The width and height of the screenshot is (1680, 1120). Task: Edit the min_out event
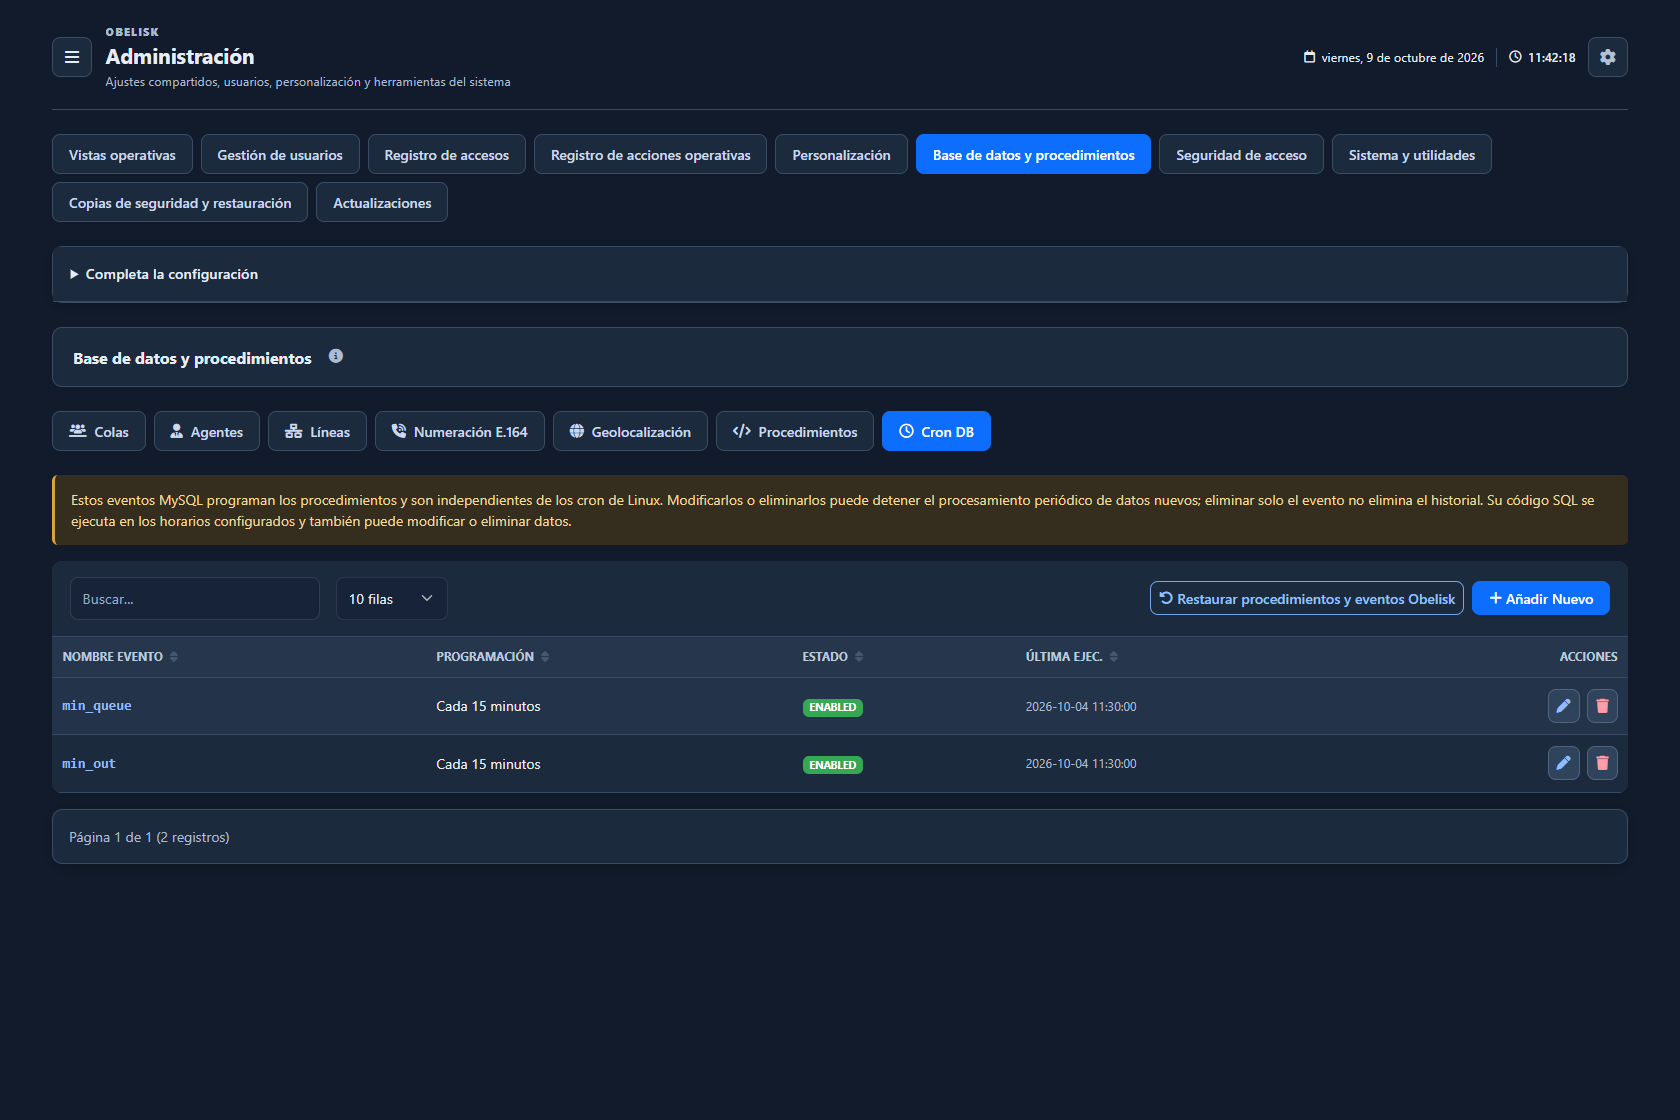coord(1563,763)
